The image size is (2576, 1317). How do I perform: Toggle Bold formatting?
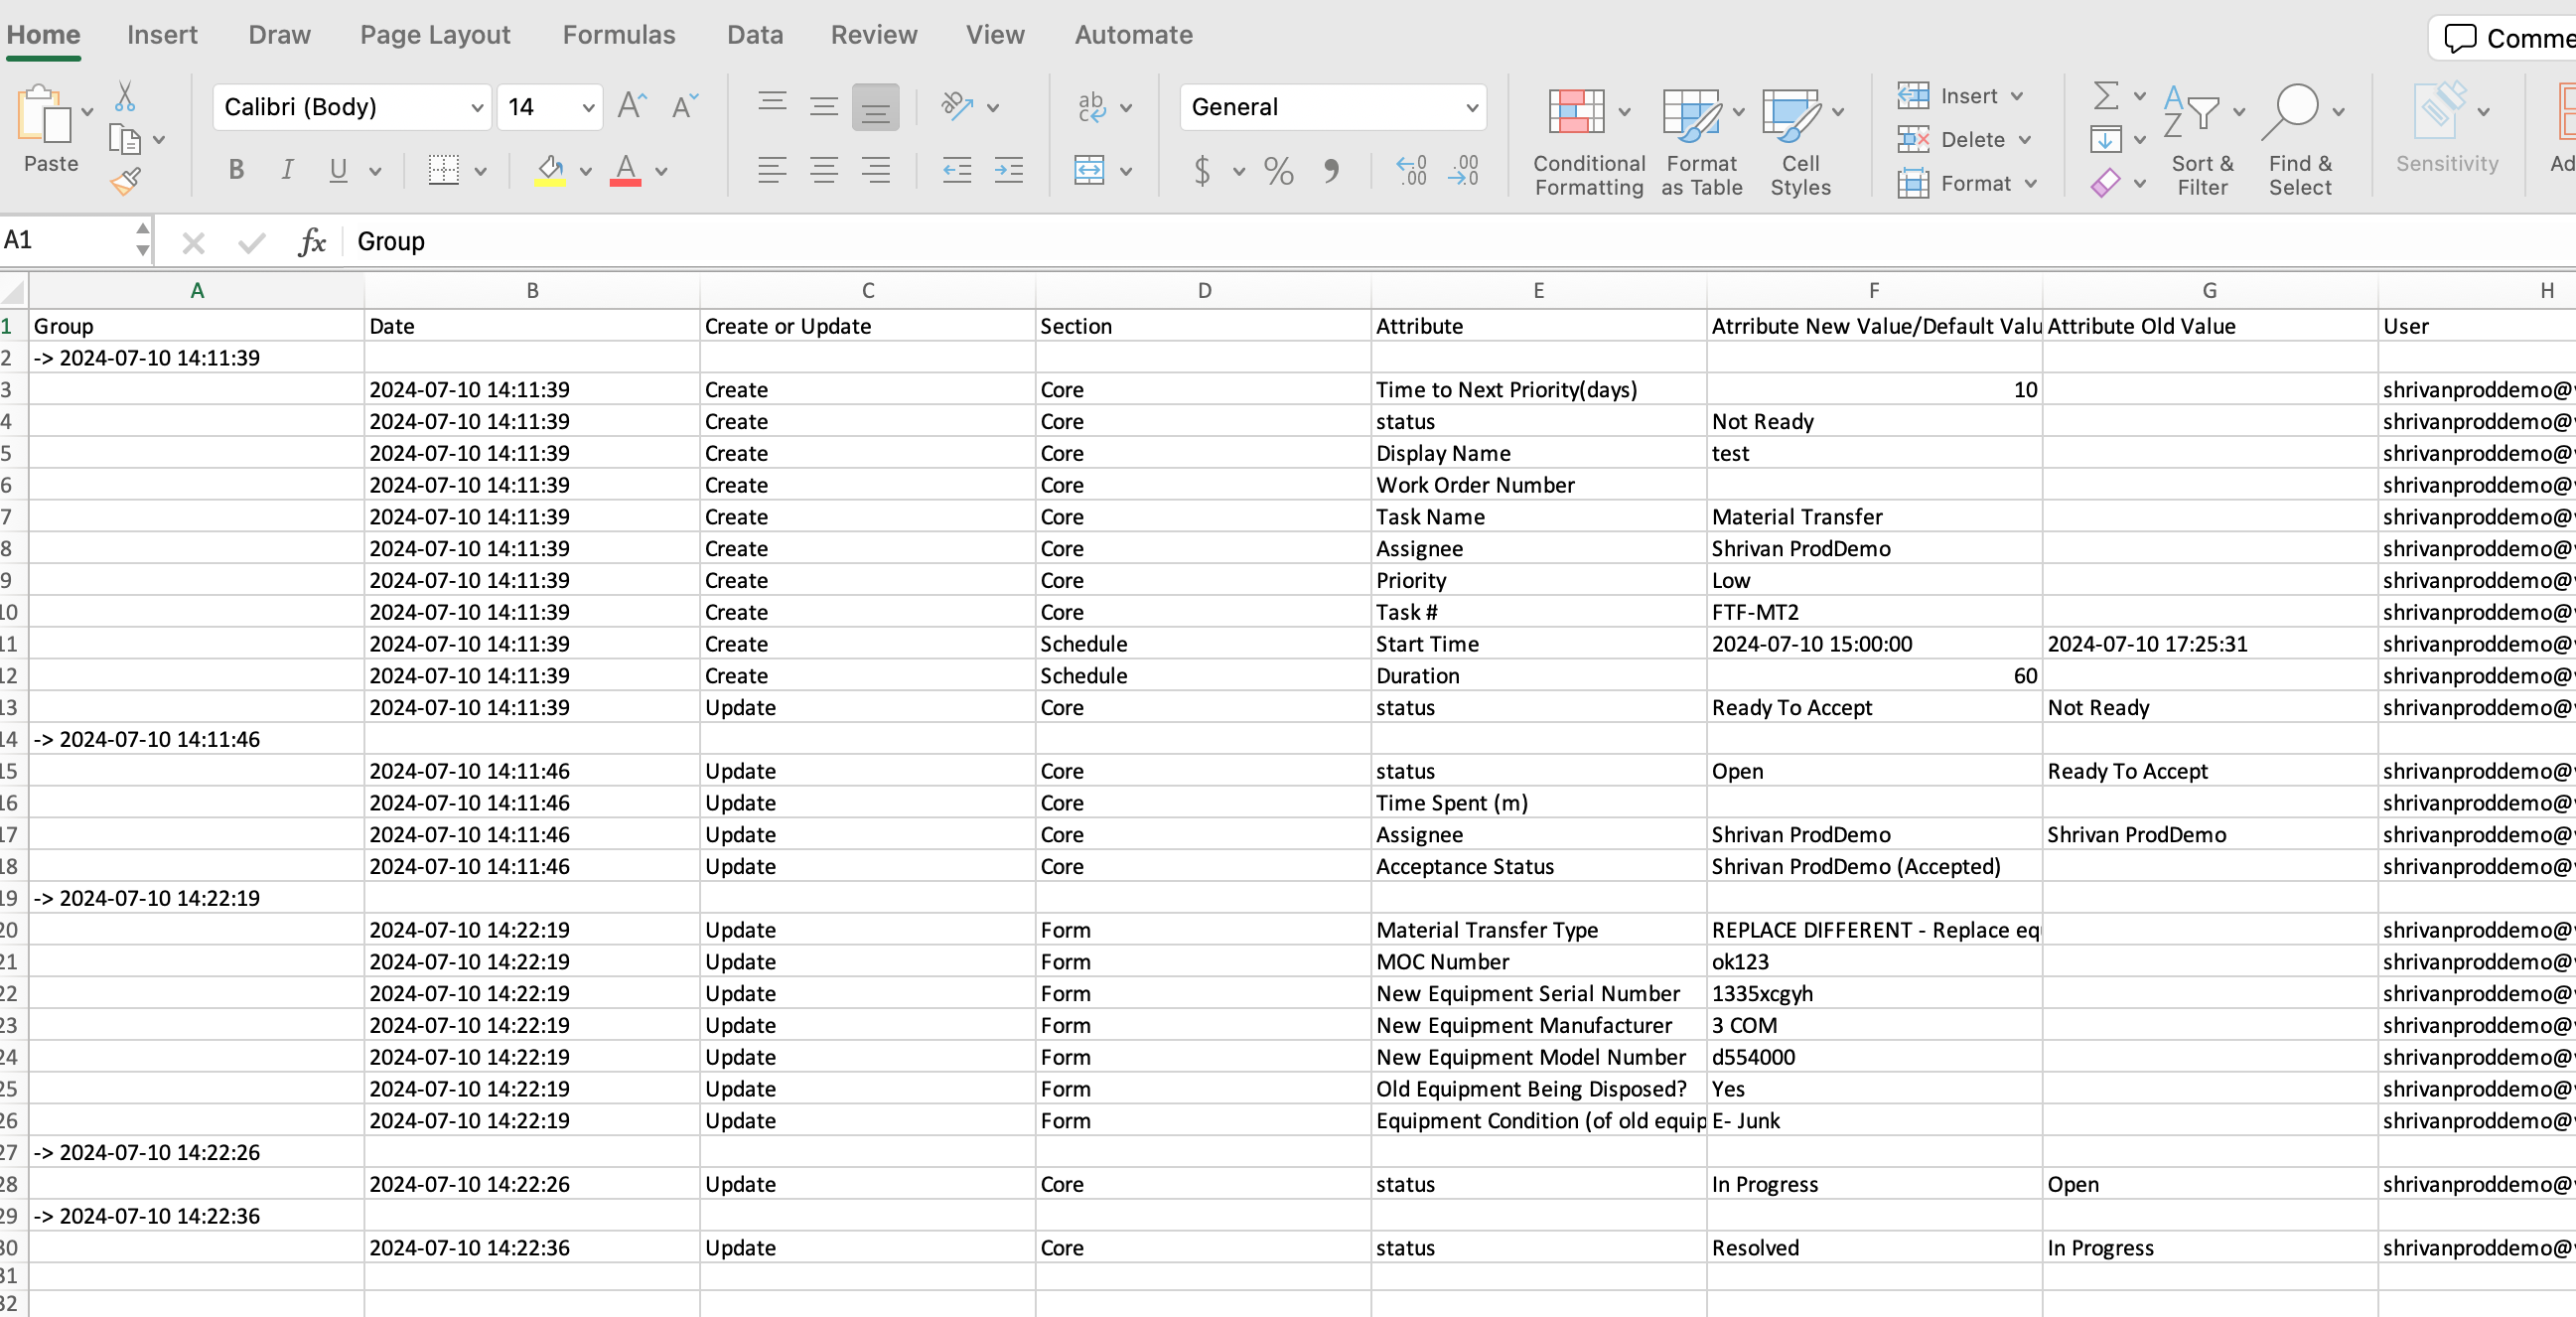[x=236, y=170]
